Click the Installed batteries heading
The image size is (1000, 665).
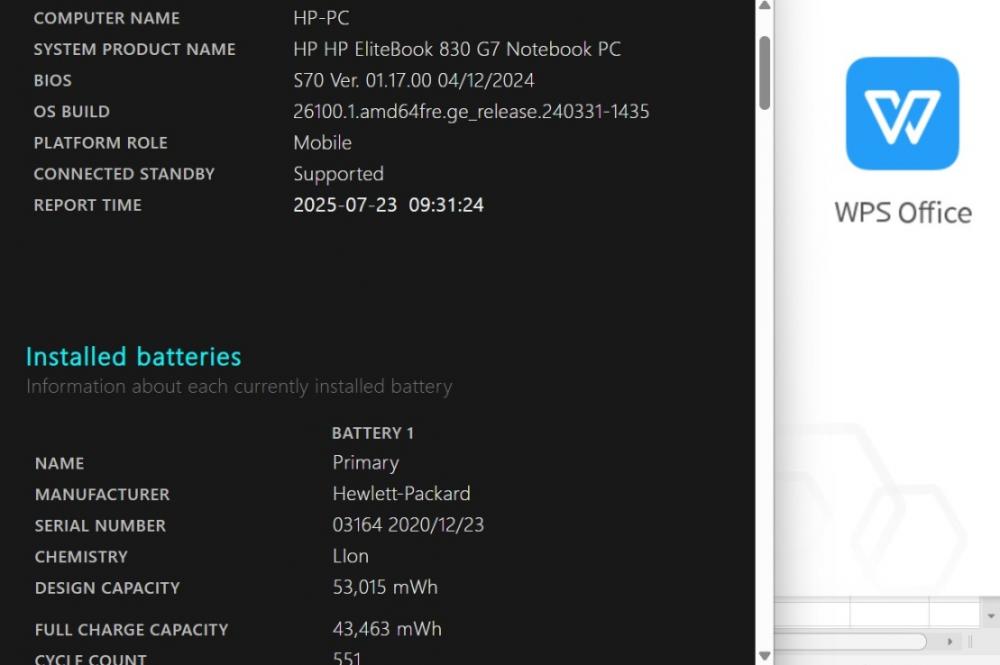pos(133,356)
